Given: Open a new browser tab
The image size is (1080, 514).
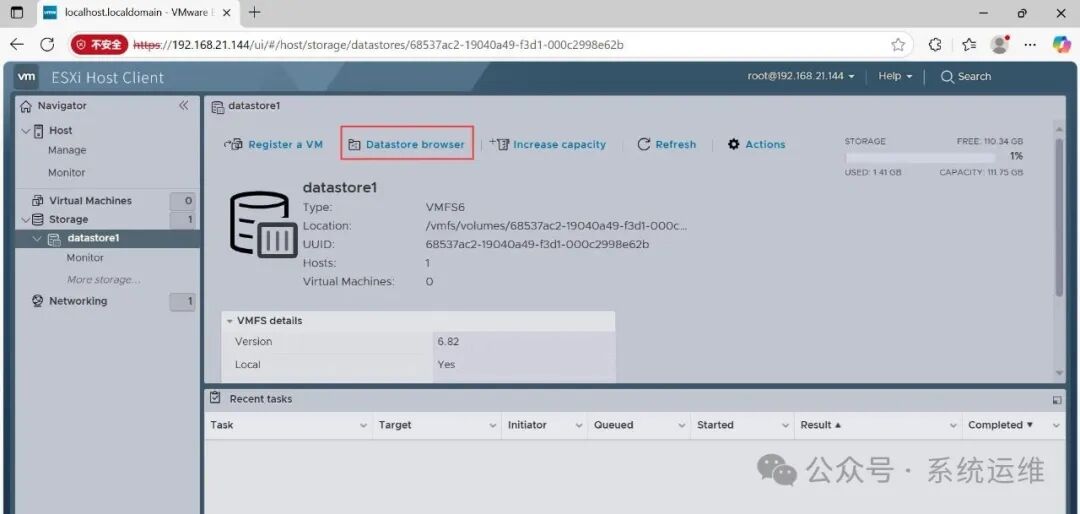Looking at the screenshot, I should [255, 12].
